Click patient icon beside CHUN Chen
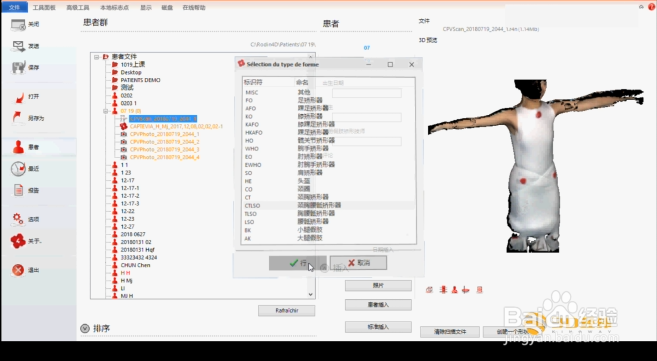Viewport: 657px width, 361px height. click(115, 265)
